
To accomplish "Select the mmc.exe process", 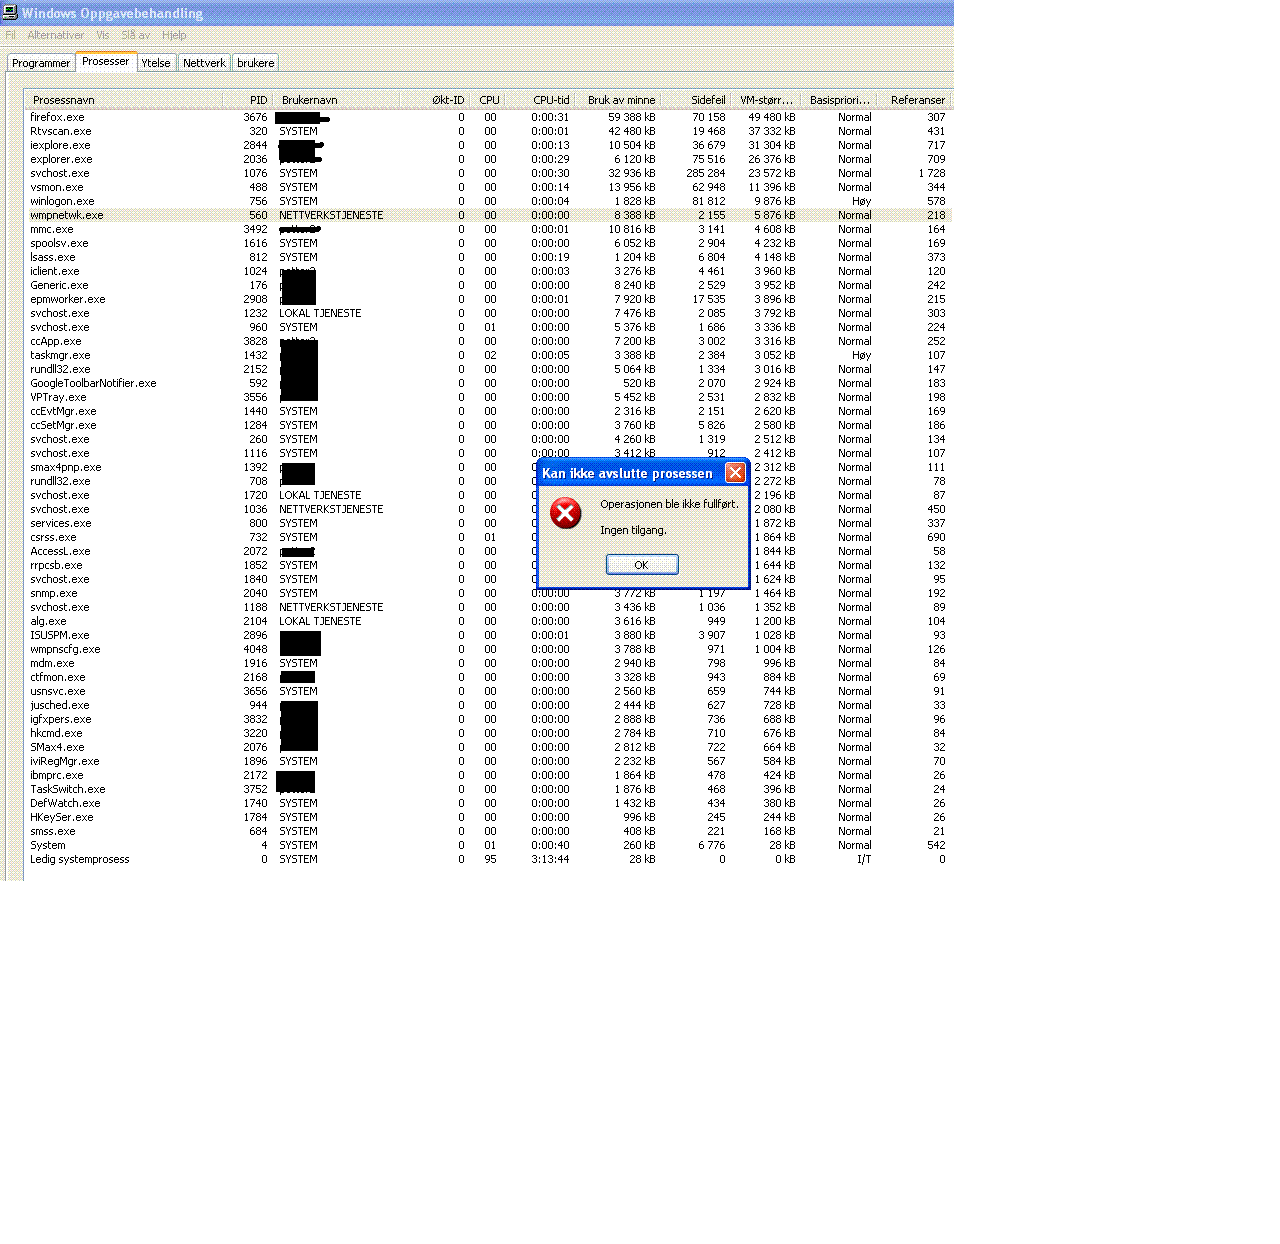I will pyautogui.click(x=488, y=229).
